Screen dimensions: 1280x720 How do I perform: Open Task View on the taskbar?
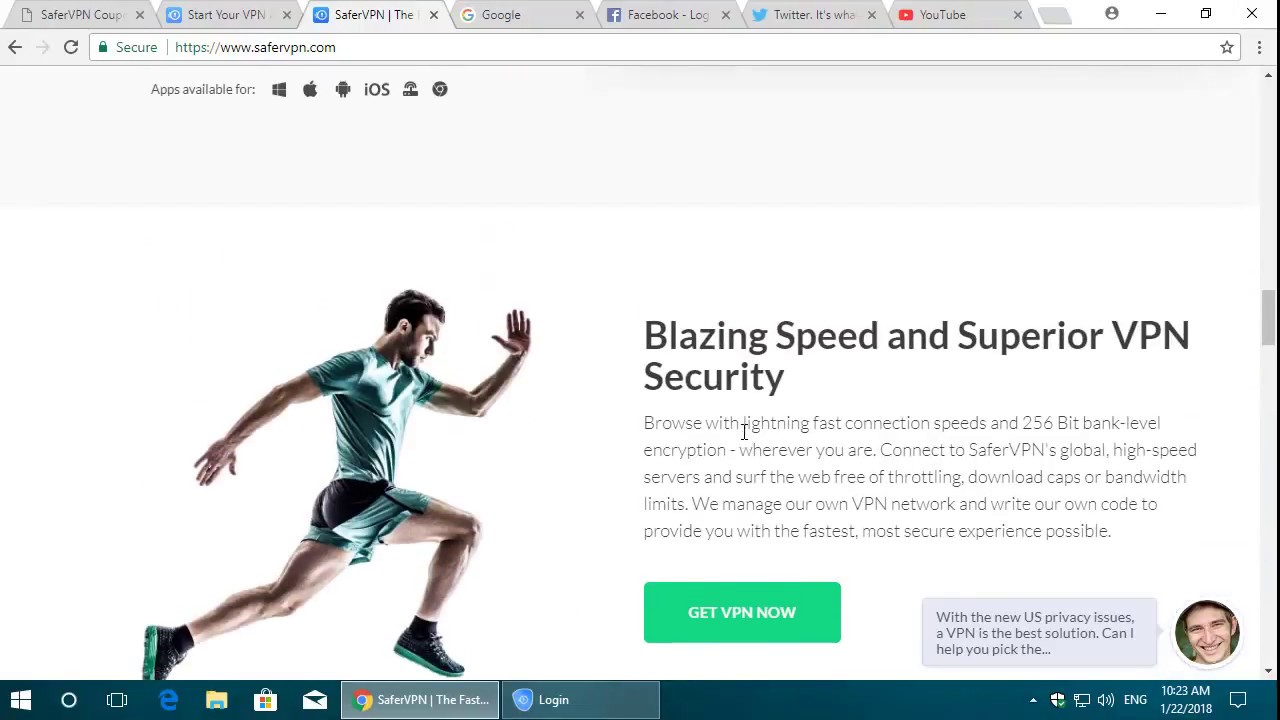point(117,700)
